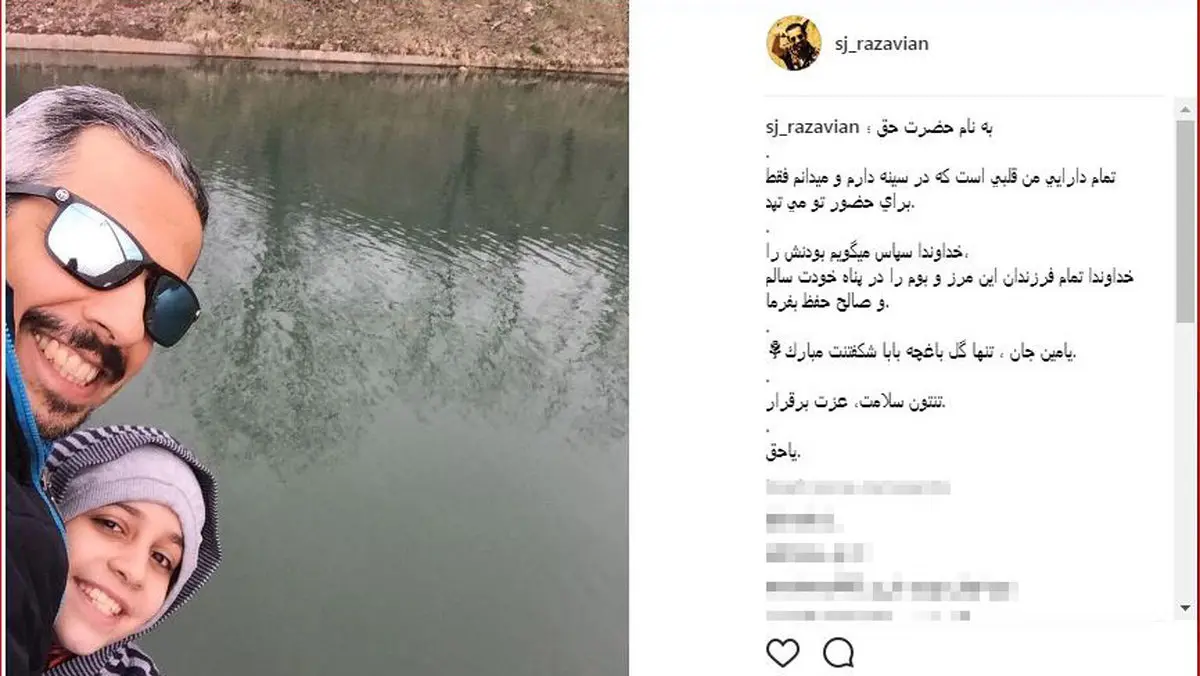Click the empty scrollbar track below the thumb
1200x676 pixels.
pos(1185,460)
